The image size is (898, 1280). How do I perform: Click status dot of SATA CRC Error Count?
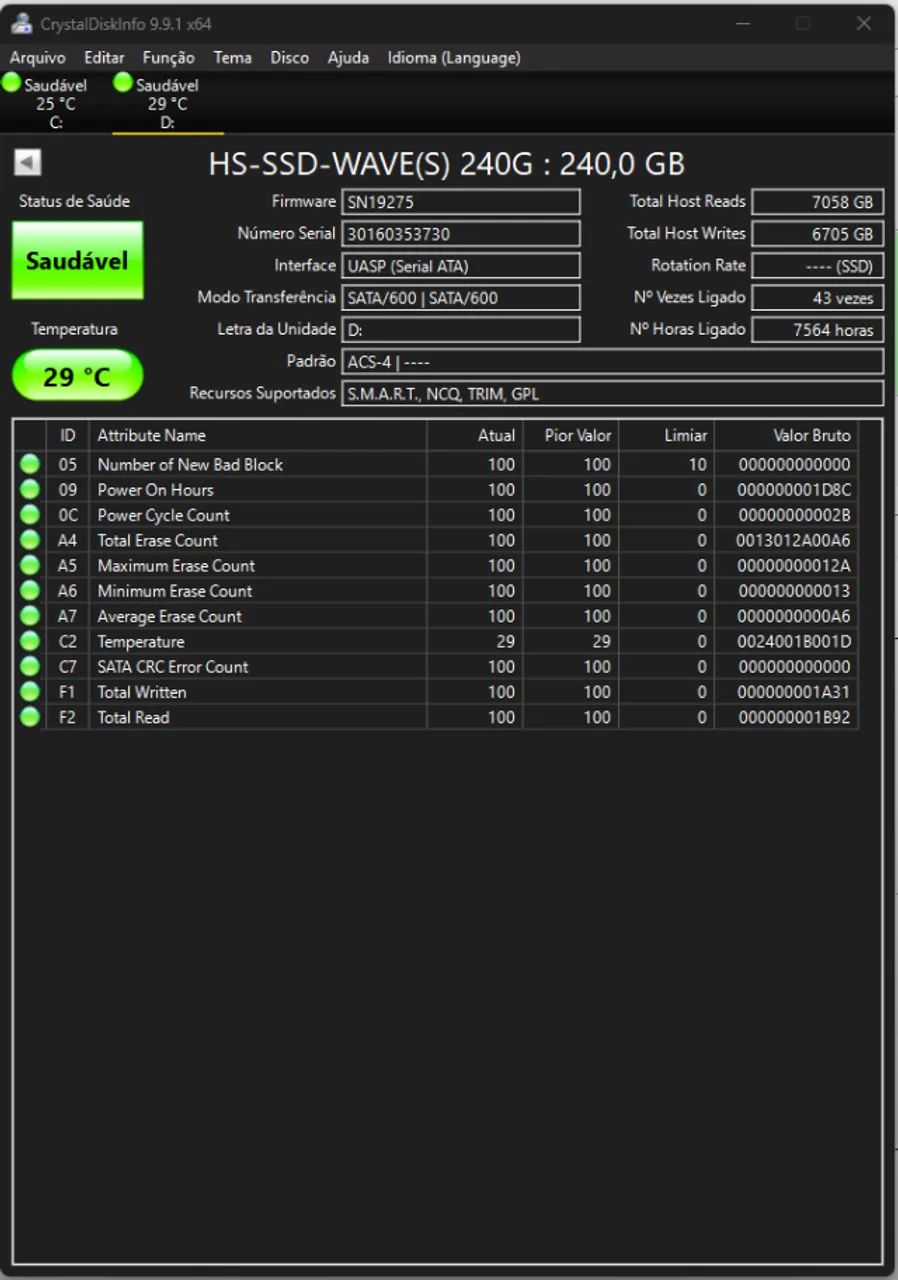[30, 666]
